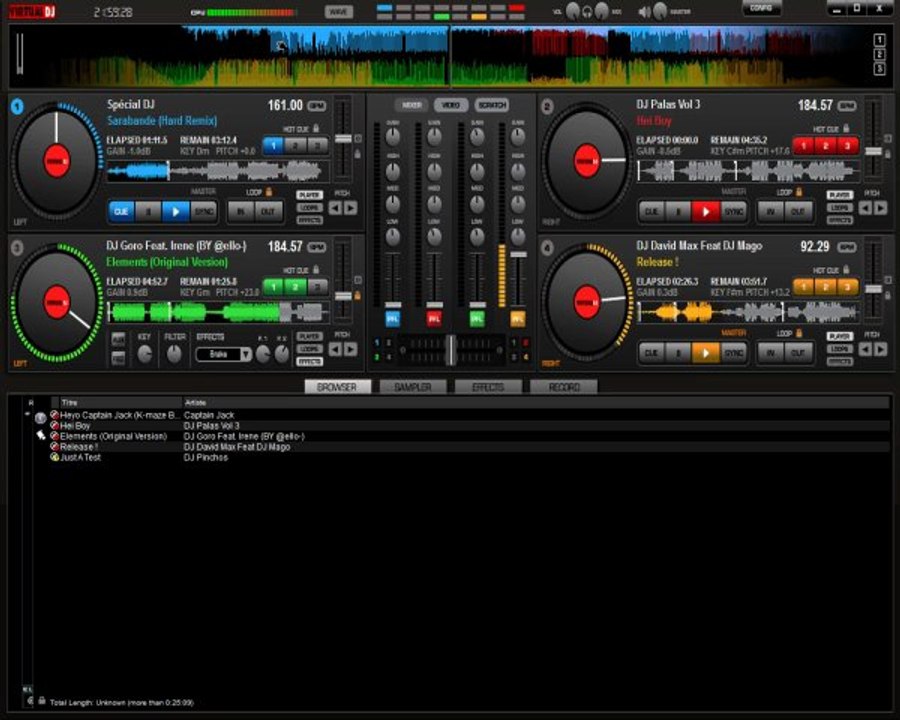
Task: Pause deck 4 (Release !)
Action: click(x=678, y=353)
